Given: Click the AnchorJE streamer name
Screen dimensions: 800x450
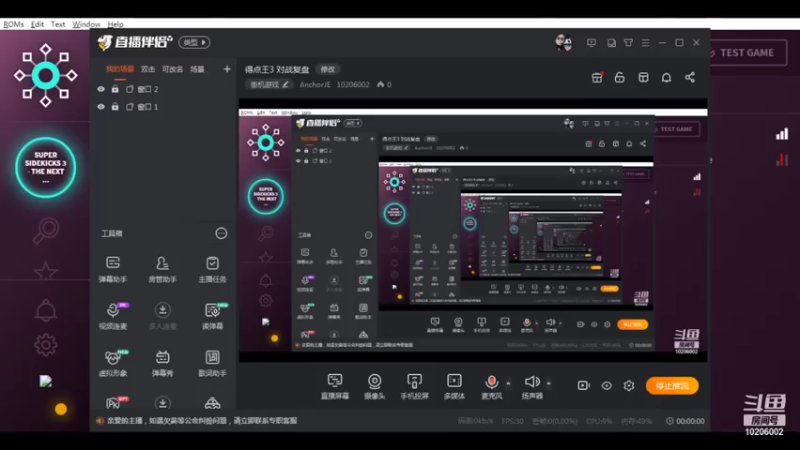Looking at the screenshot, I should coord(315,85).
